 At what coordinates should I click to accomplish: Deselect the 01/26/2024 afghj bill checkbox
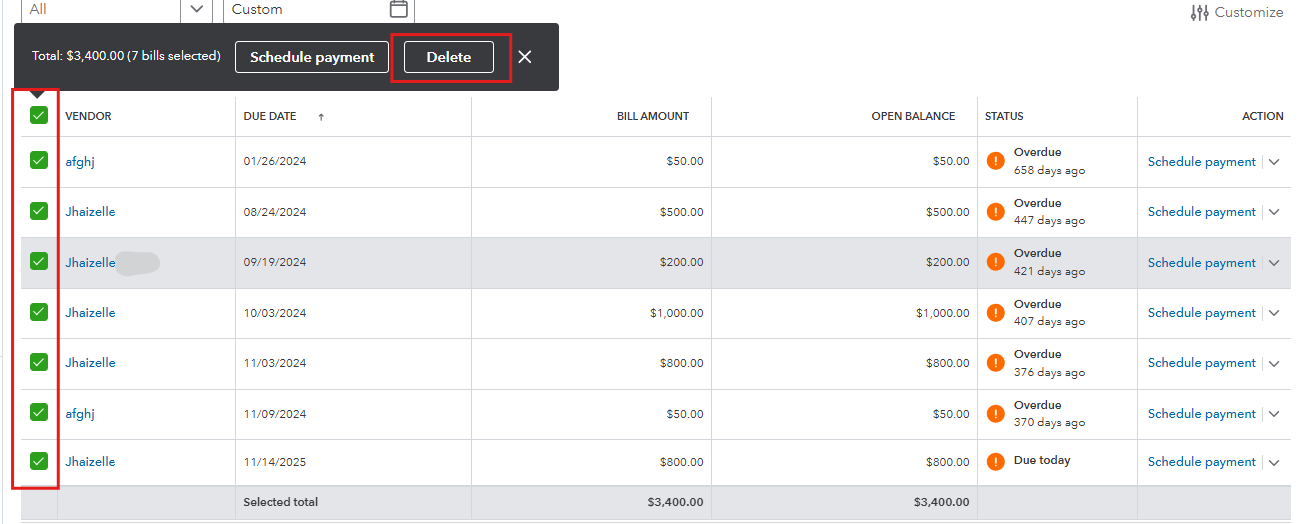[39, 160]
